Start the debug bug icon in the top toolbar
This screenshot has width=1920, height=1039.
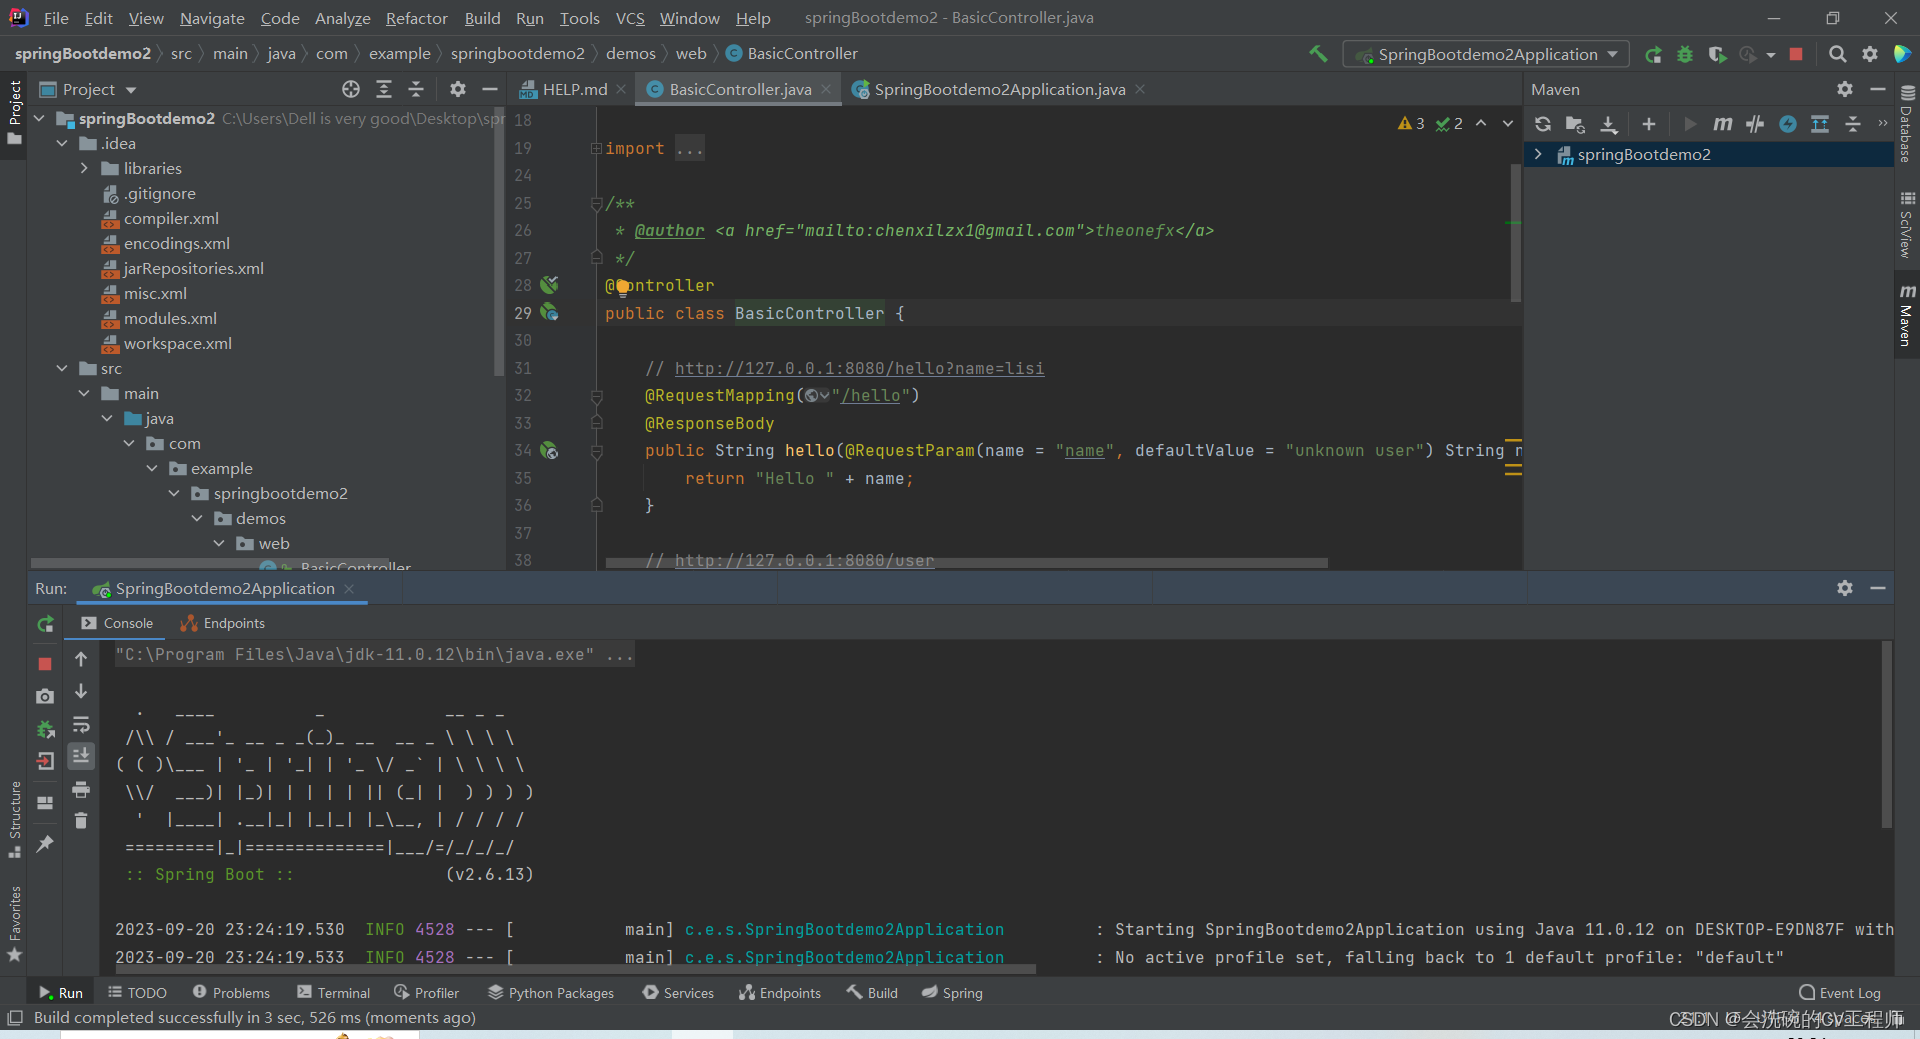[x=1685, y=54]
